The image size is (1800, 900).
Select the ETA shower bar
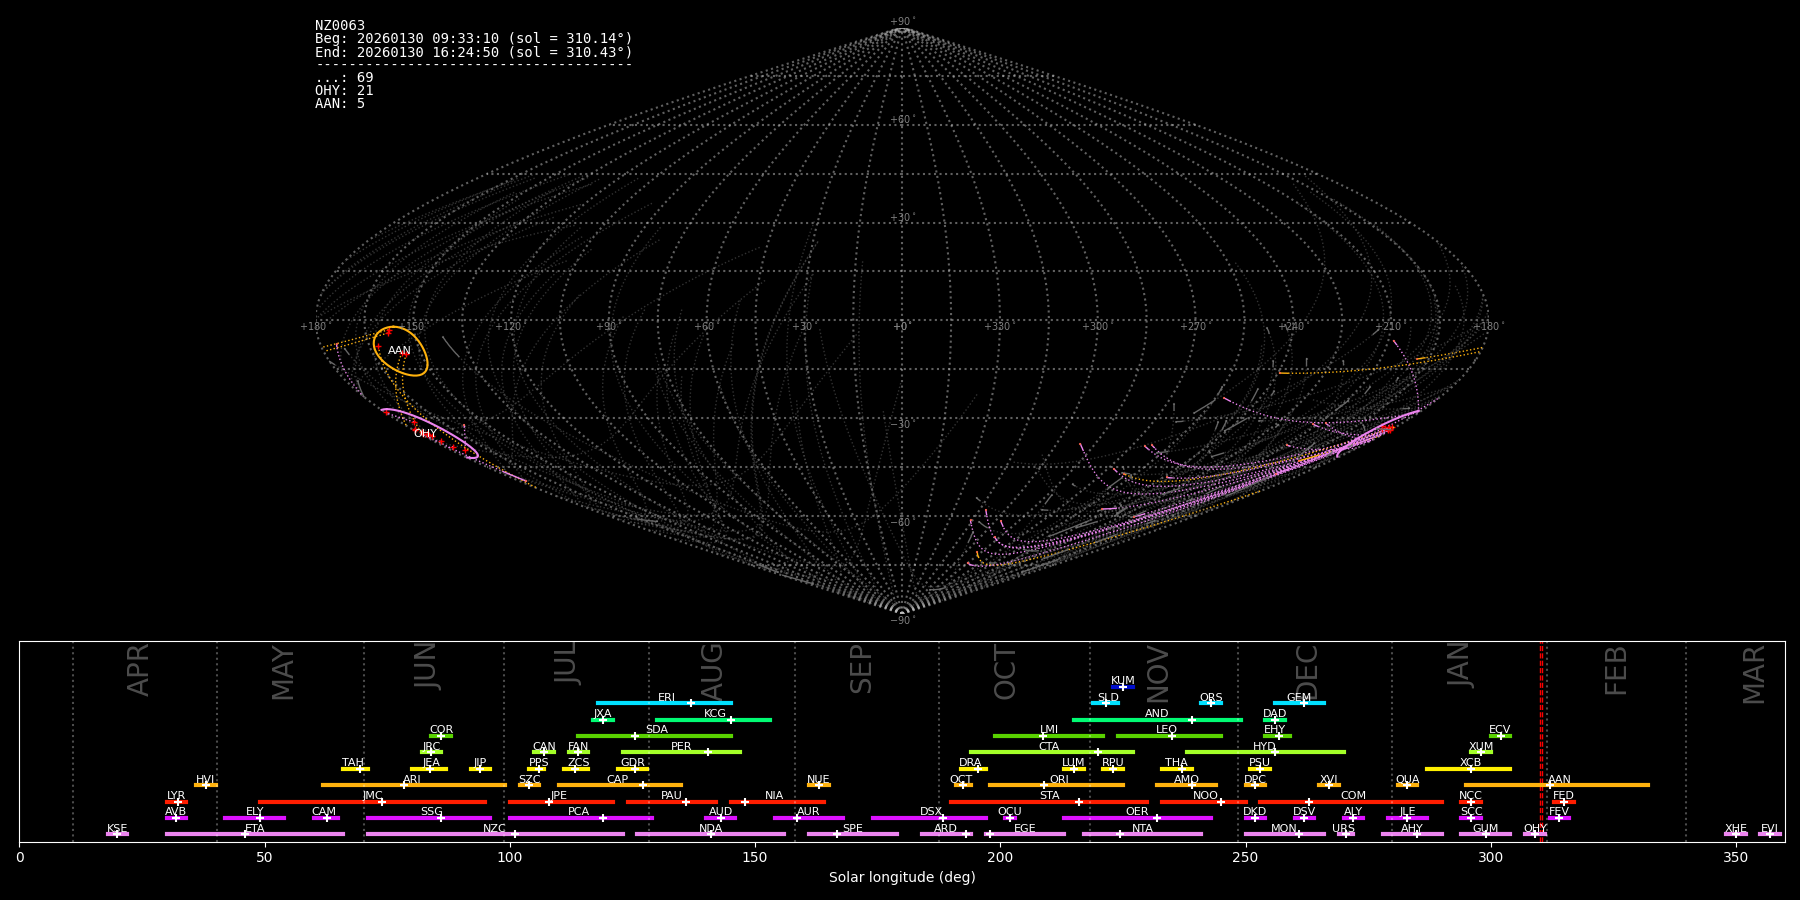click(x=255, y=834)
